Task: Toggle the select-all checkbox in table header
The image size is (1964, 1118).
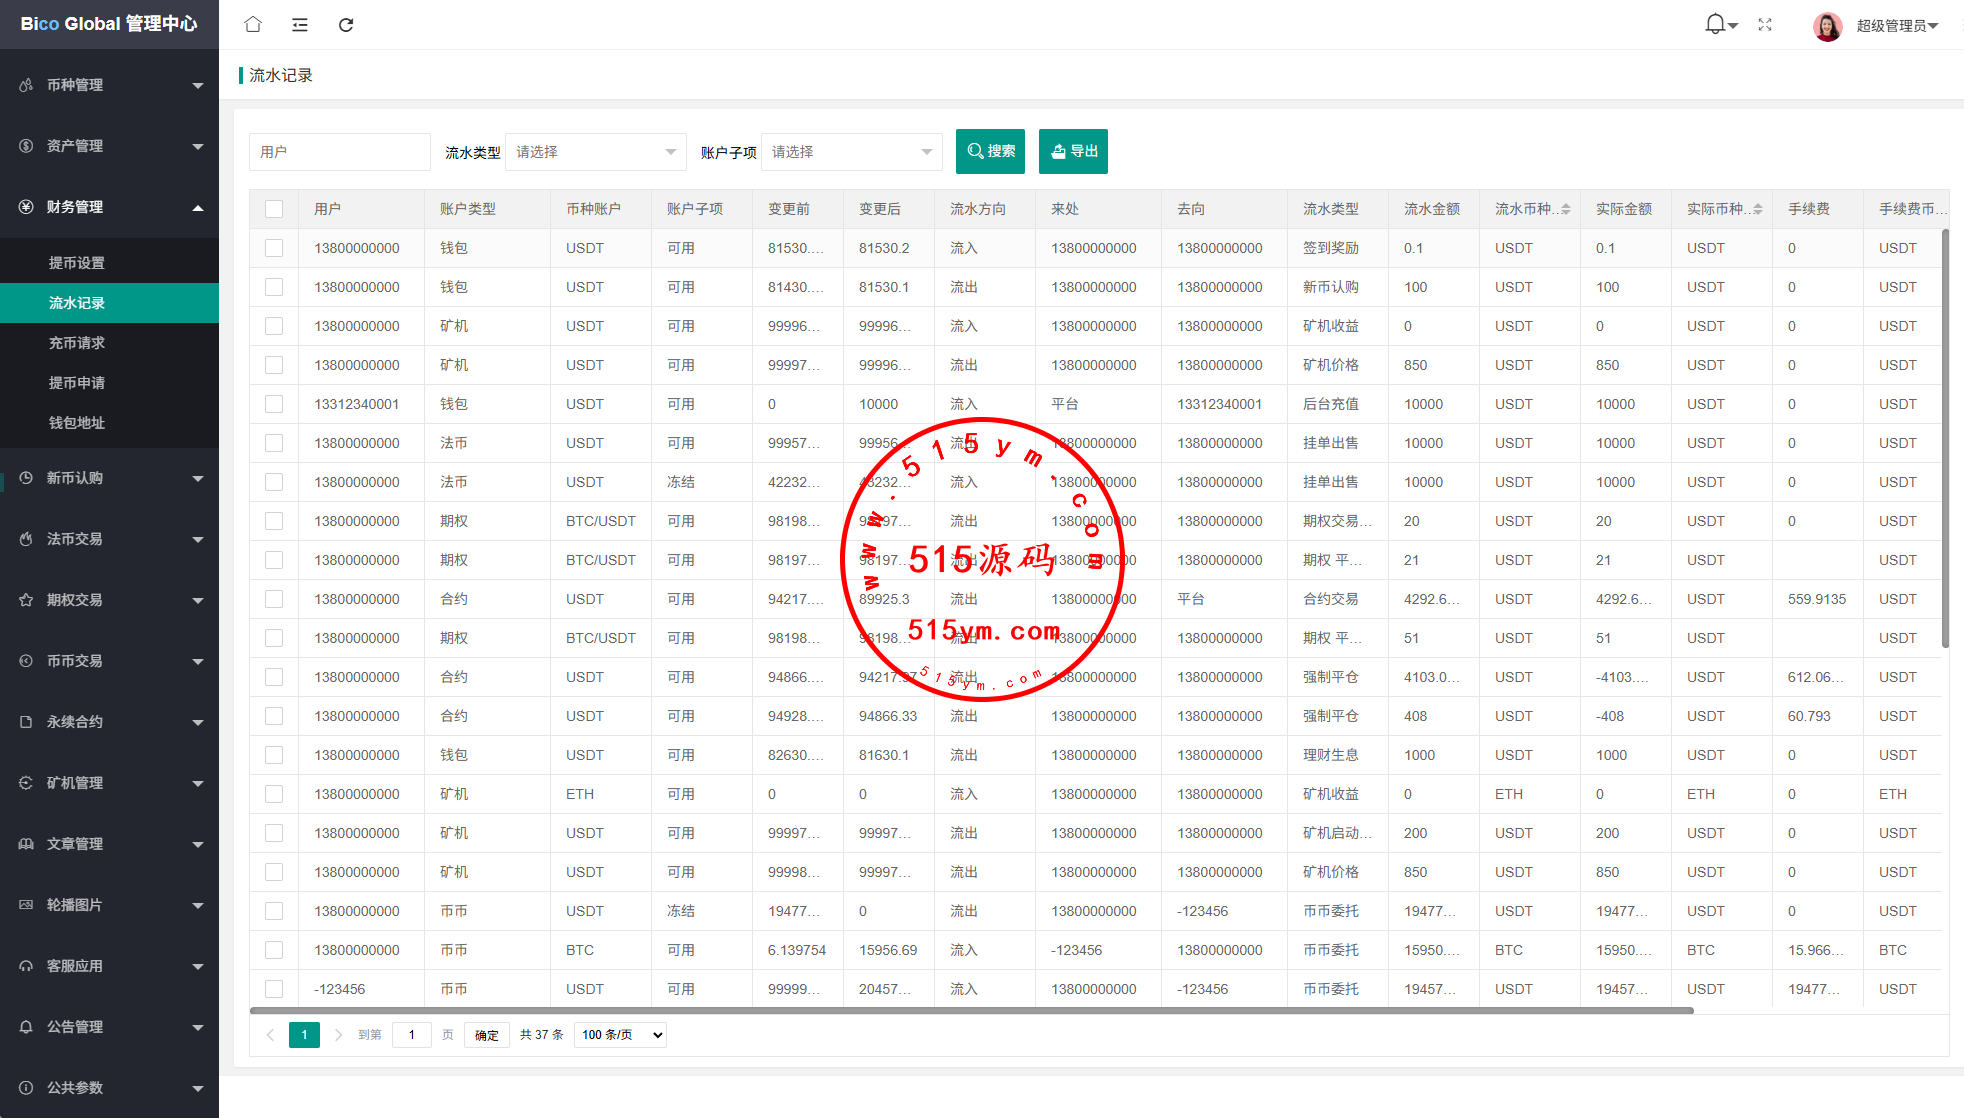Action: pos(274,209)
